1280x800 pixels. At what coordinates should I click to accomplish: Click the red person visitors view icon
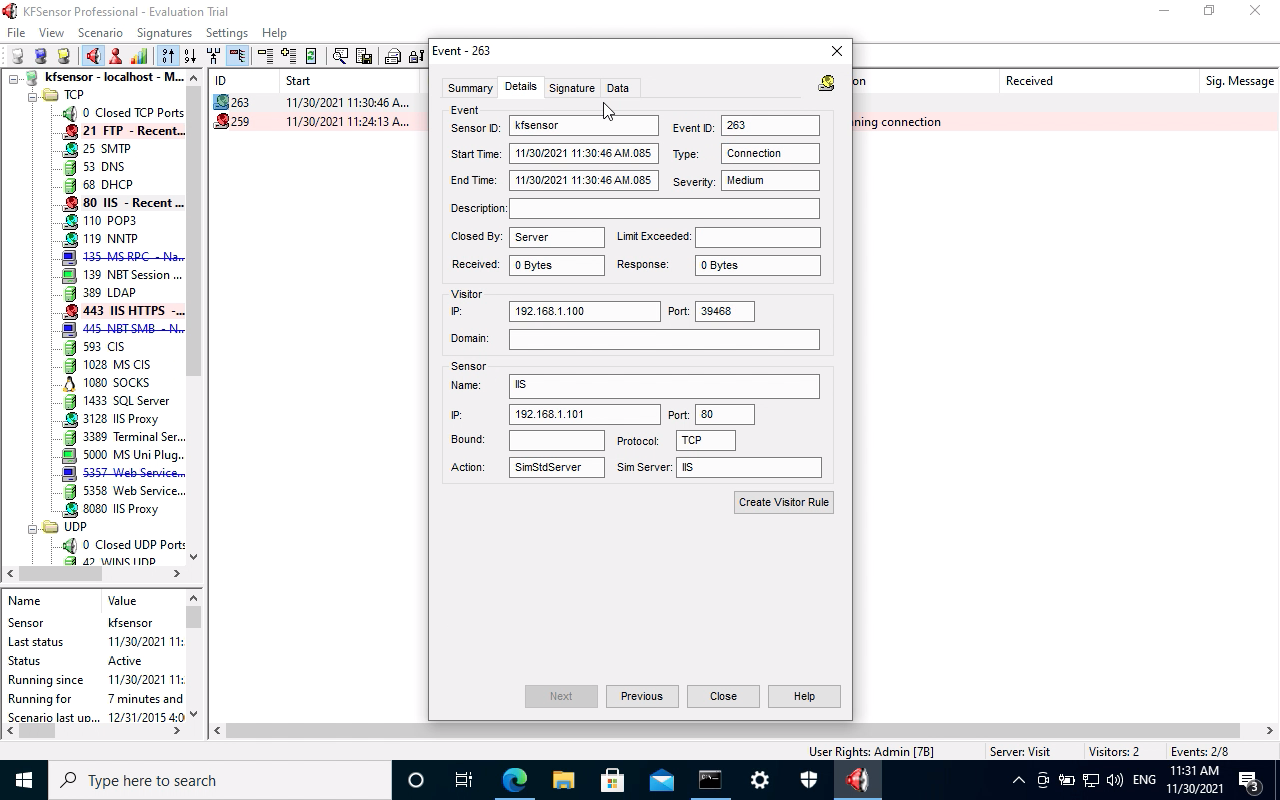[x=116, y=56]
